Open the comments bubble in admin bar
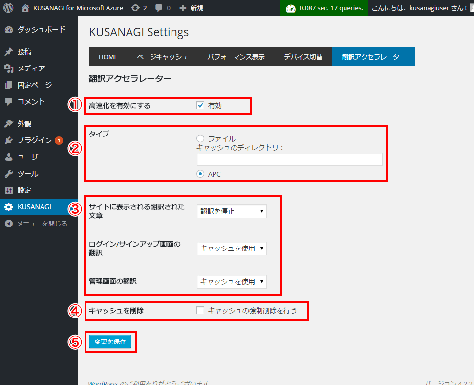 159,8
